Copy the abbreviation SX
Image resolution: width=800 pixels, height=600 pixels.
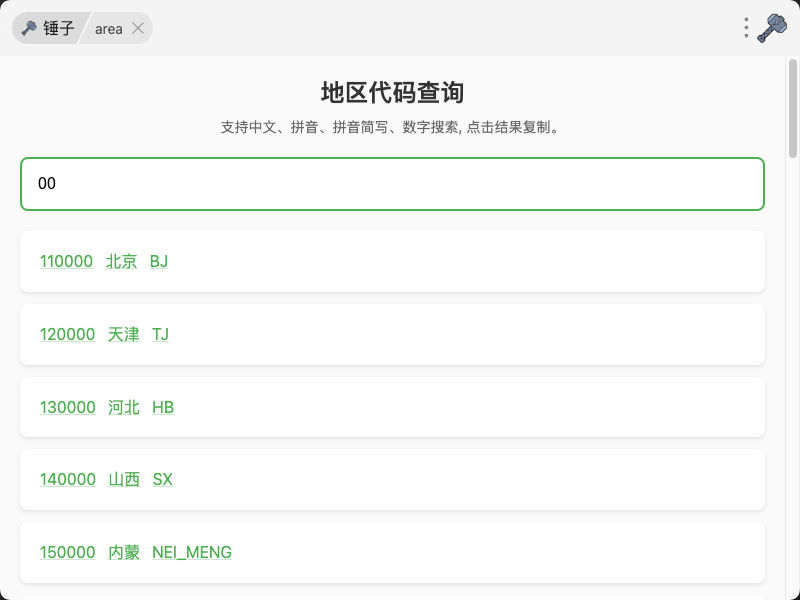[x=163, y=479]
